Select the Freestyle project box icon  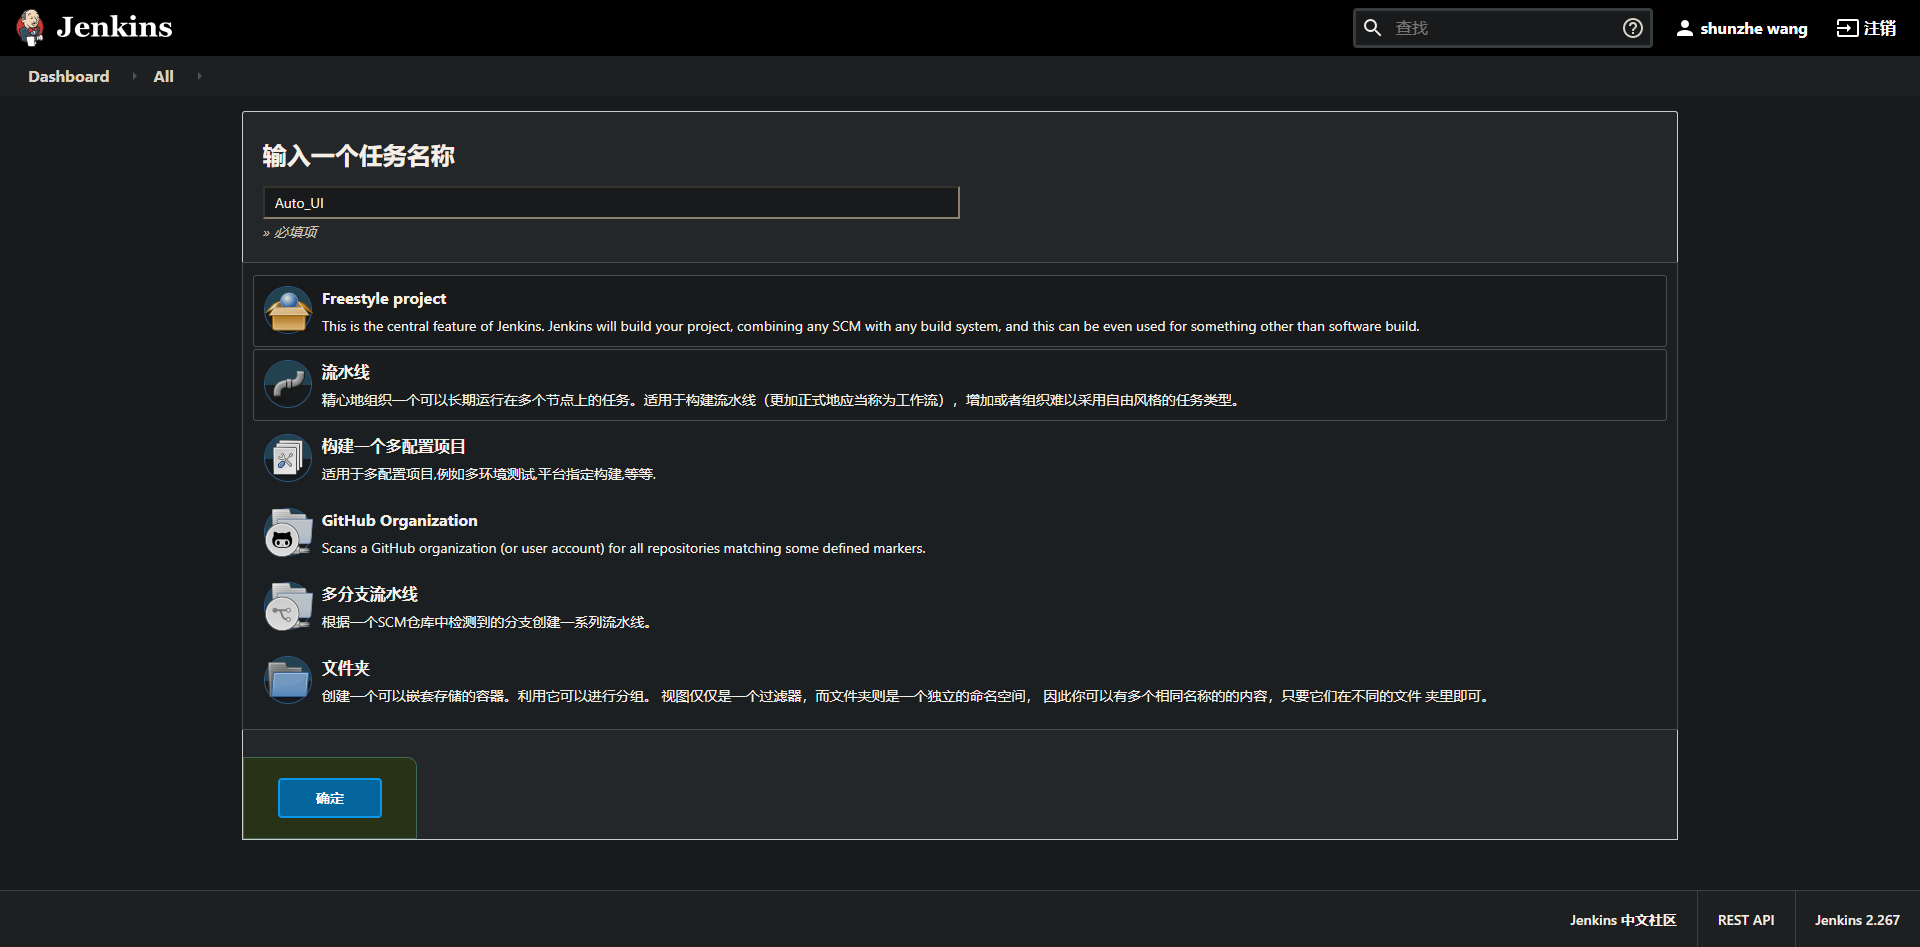288,311
